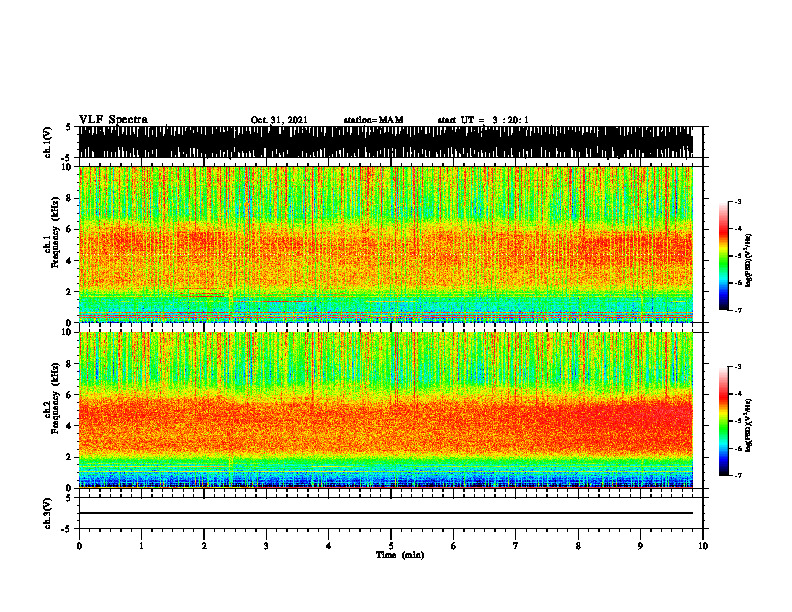Click the "start UT = 3:20:1" header text
This screenshot has height=612, width=792.
(483, 120)
